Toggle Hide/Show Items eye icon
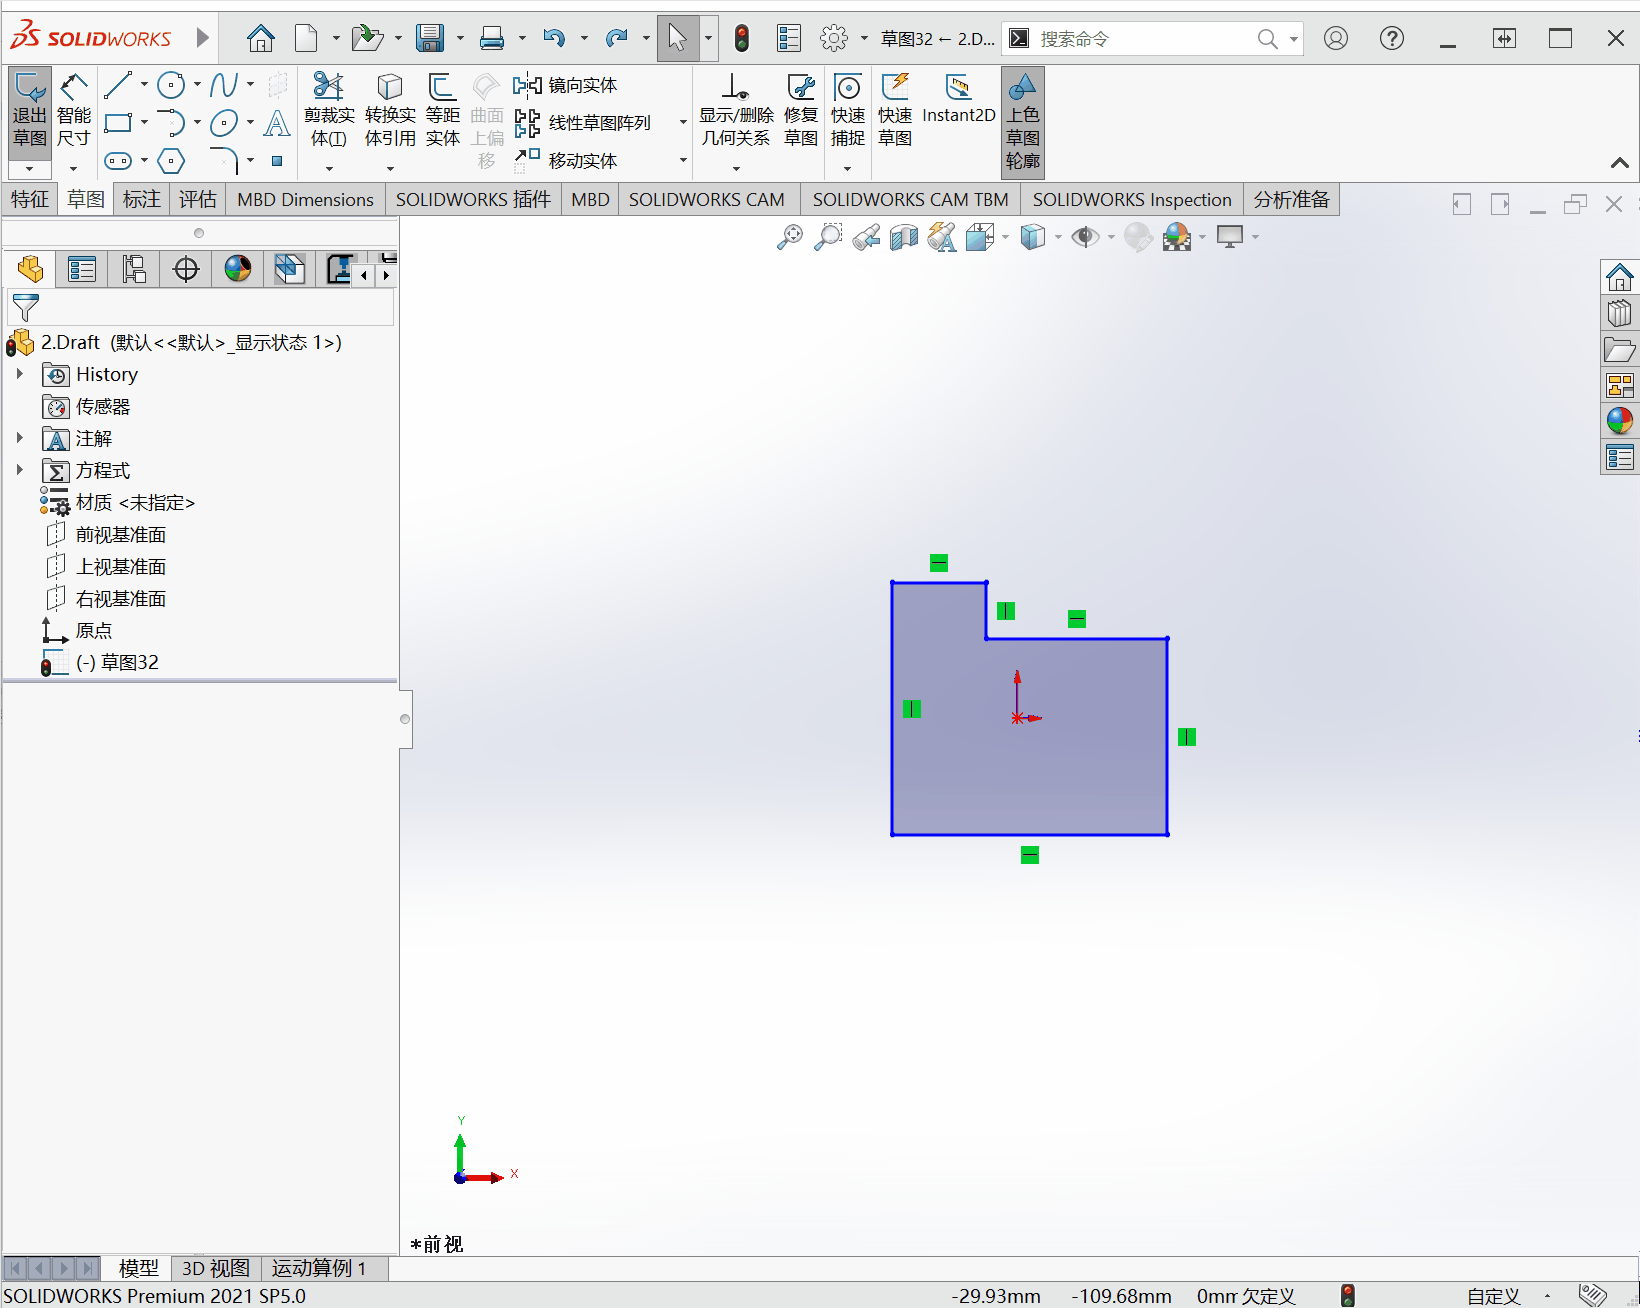The height and width of the screenshot is (1308, 1640). (x=1085, y=237)
